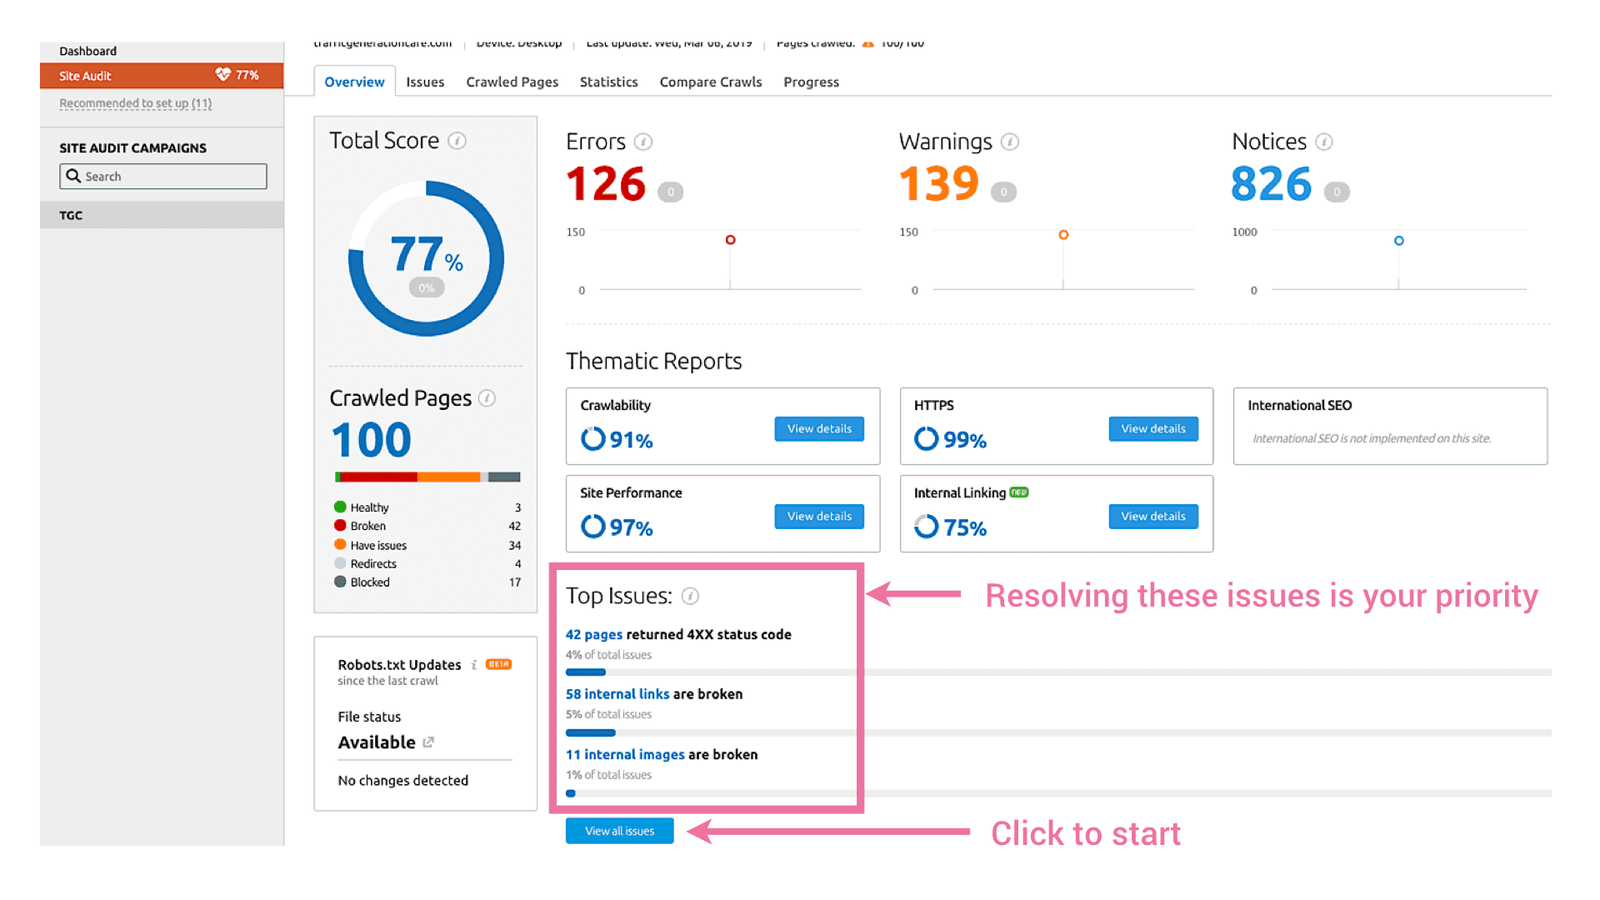1600x900 pixels.
Task: Click the Errors info icon
Action: tap(641, 142)
